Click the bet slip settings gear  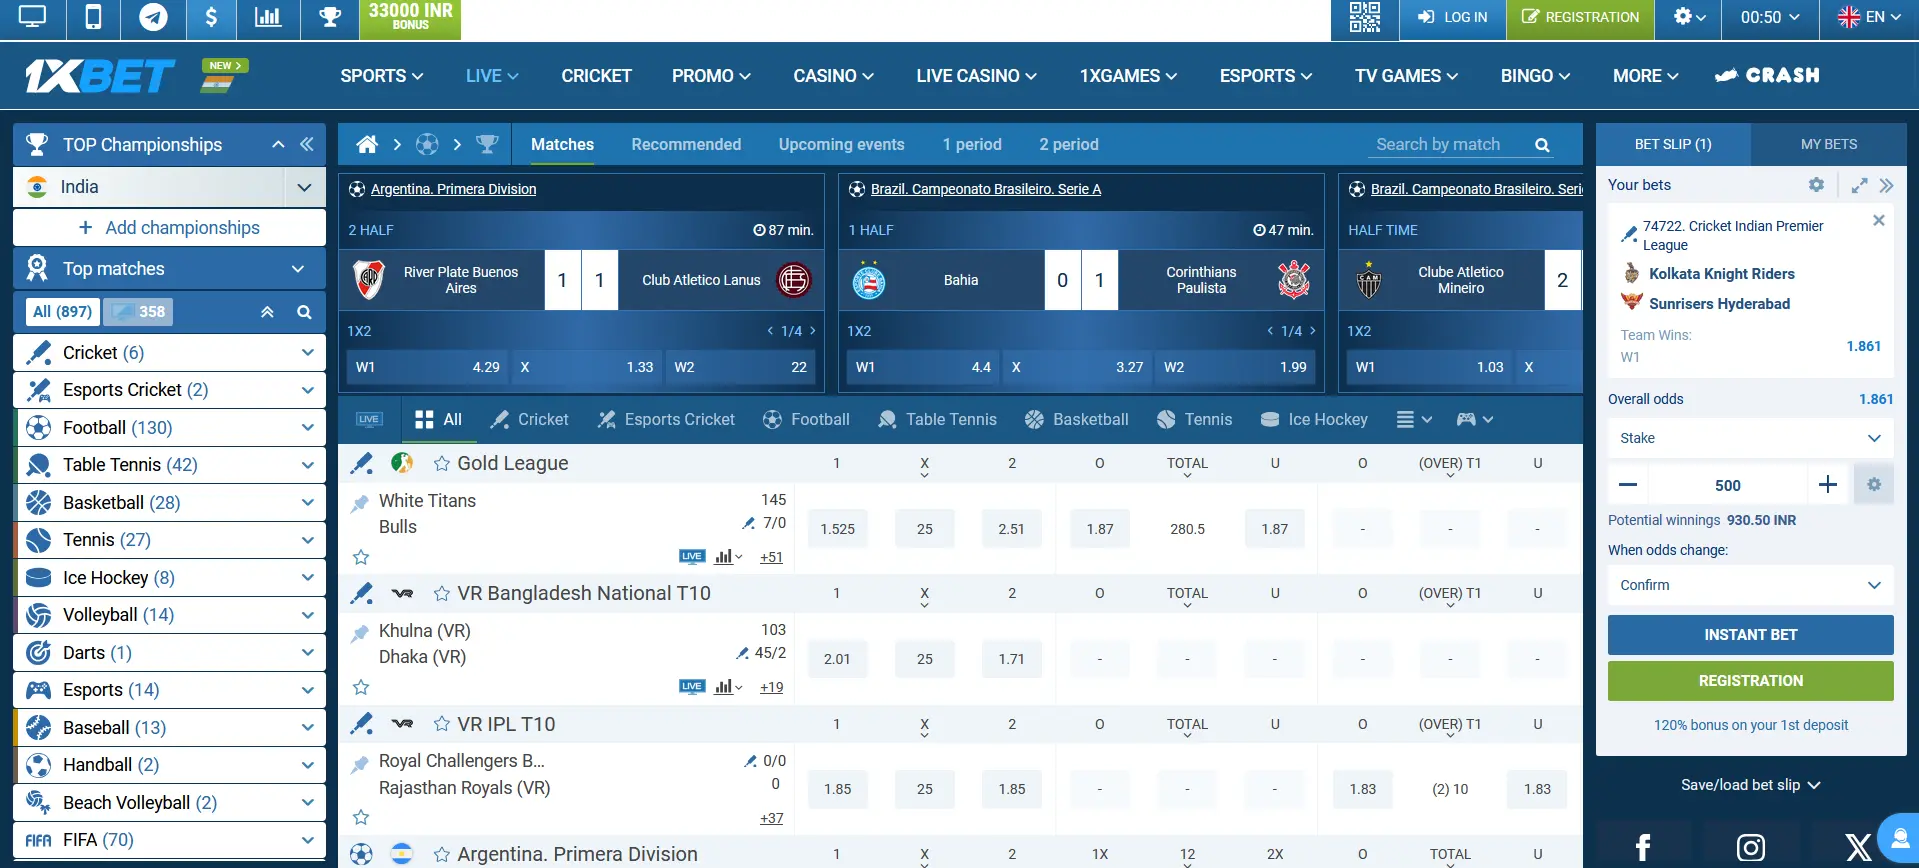point(1816,185)
